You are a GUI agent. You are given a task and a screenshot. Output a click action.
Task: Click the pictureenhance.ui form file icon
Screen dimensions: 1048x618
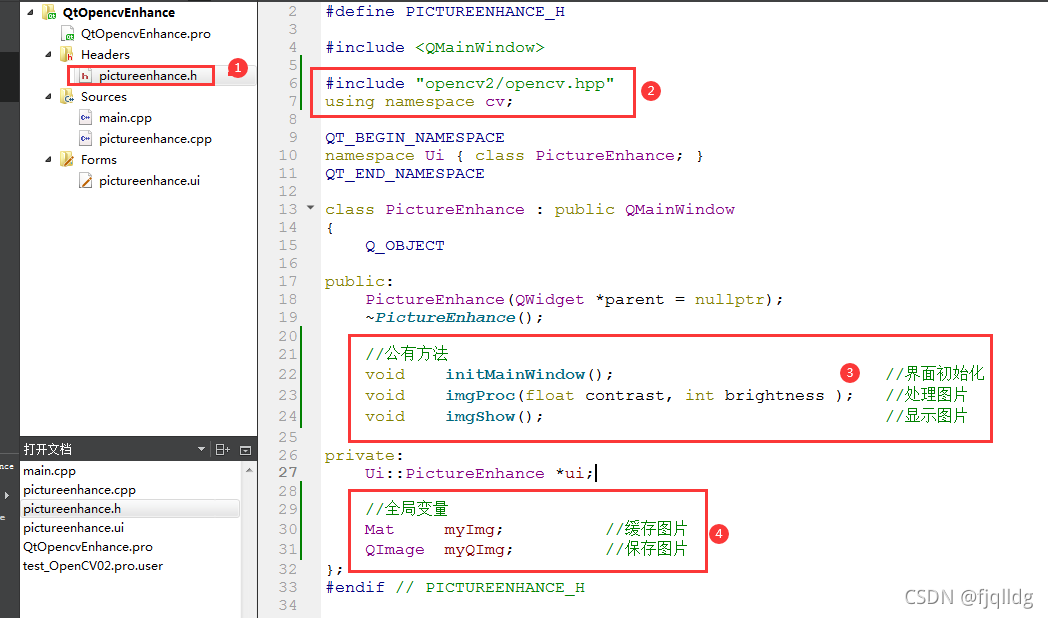[85, 180]
